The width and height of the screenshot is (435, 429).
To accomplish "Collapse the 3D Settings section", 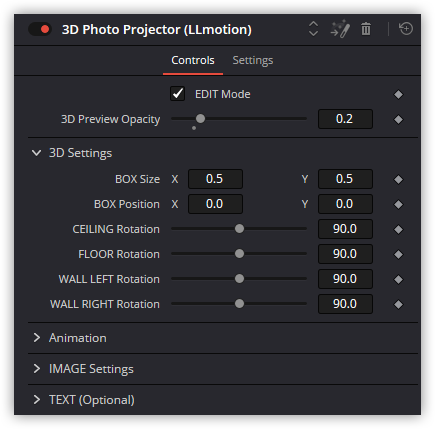I will [36, 153].
